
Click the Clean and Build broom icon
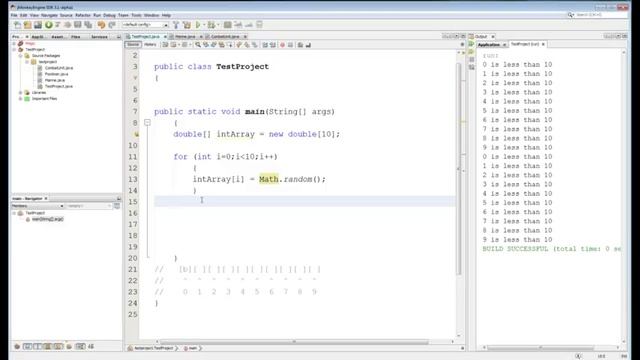[x=187, y=25]
